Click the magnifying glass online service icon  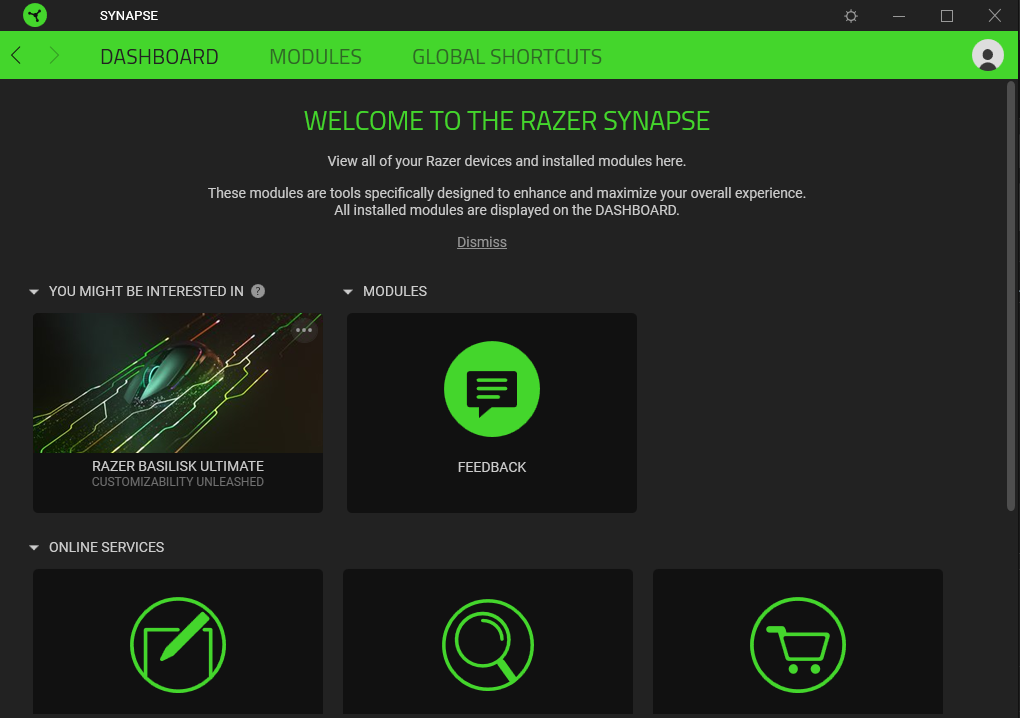488,645
